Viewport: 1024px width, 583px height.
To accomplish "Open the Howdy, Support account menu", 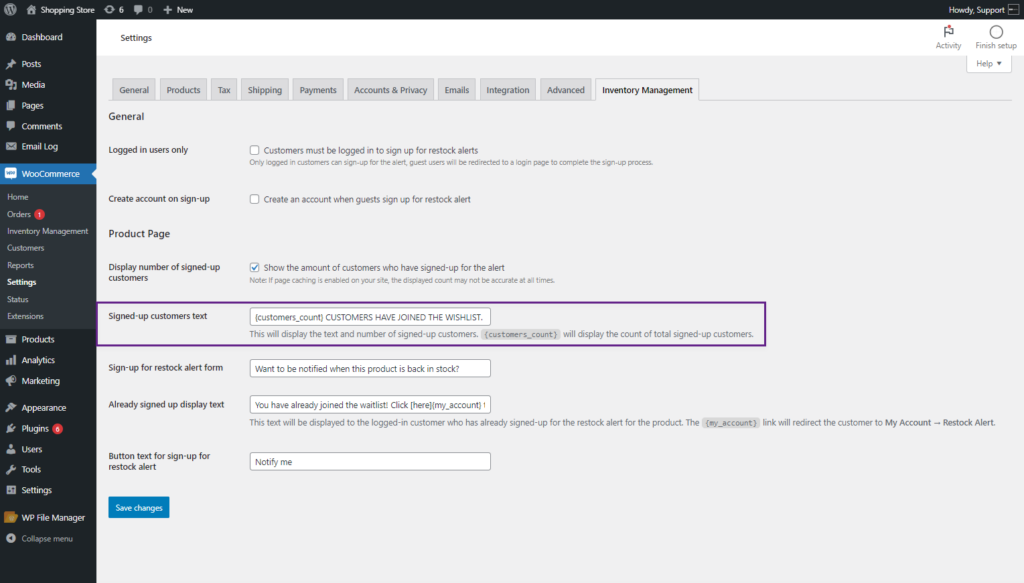I will (976, 10).
